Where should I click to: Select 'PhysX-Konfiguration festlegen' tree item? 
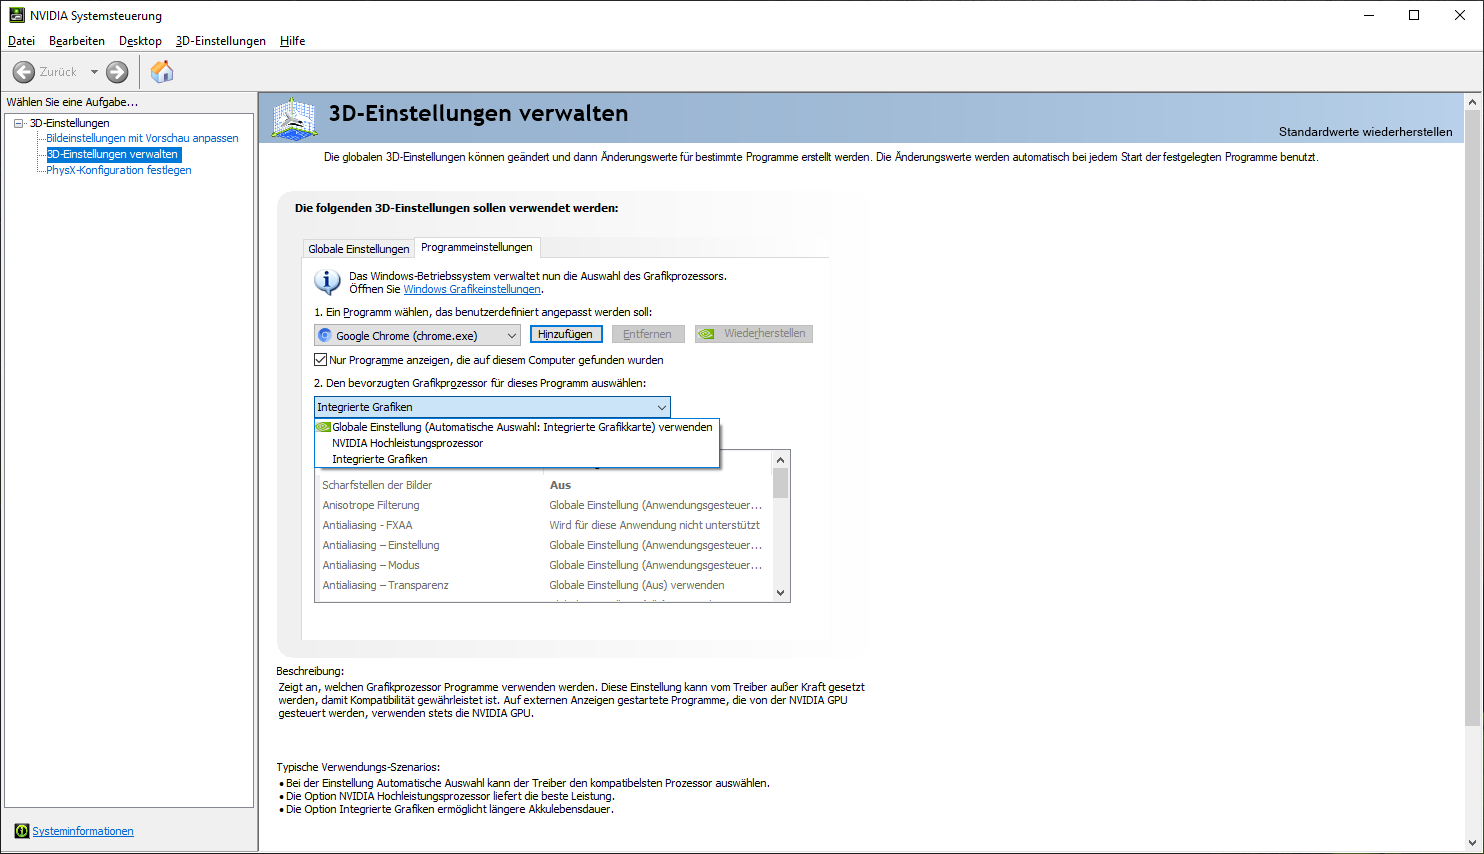coord(119,170)
